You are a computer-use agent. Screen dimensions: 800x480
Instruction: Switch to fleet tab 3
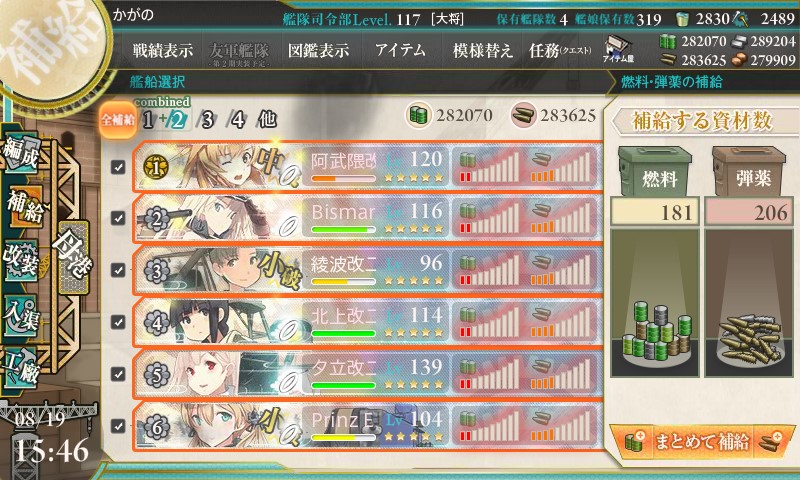point(207,120)
